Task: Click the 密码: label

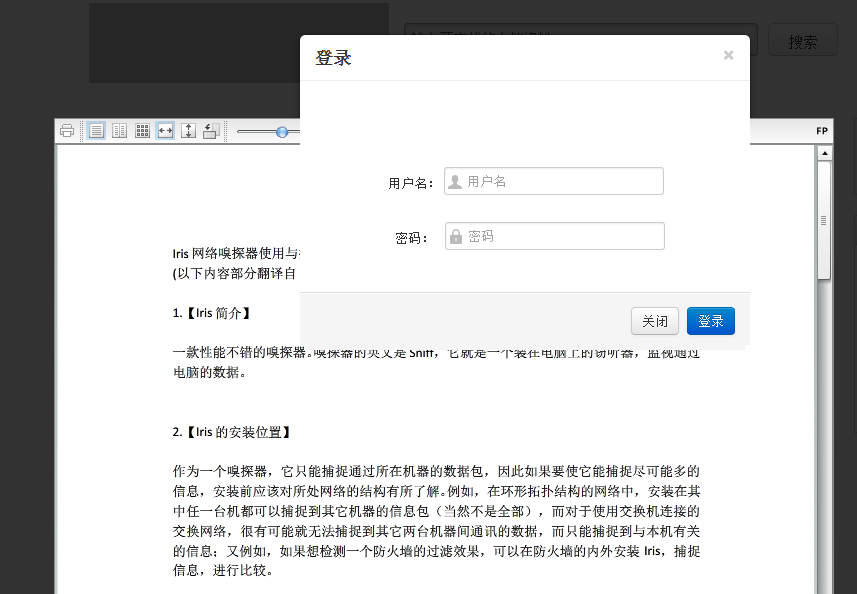Action: 412,238
